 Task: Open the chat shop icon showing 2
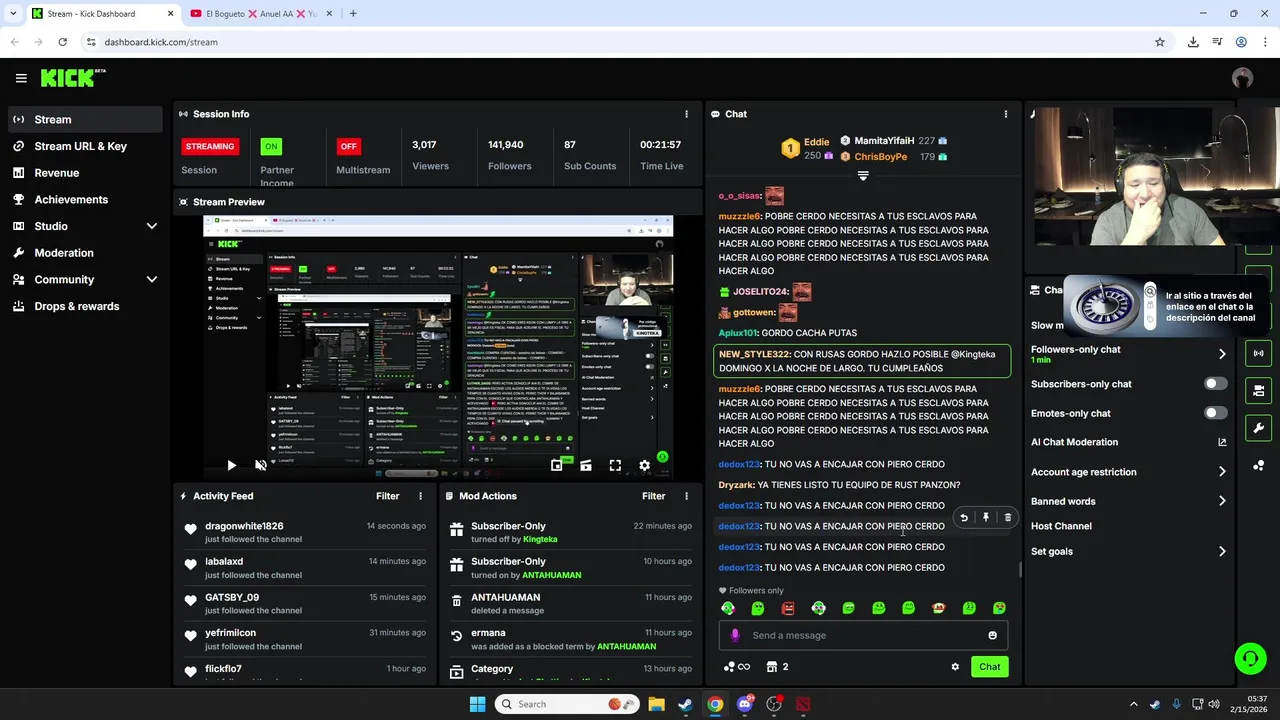pyautogui.click(x=777, y=667)
